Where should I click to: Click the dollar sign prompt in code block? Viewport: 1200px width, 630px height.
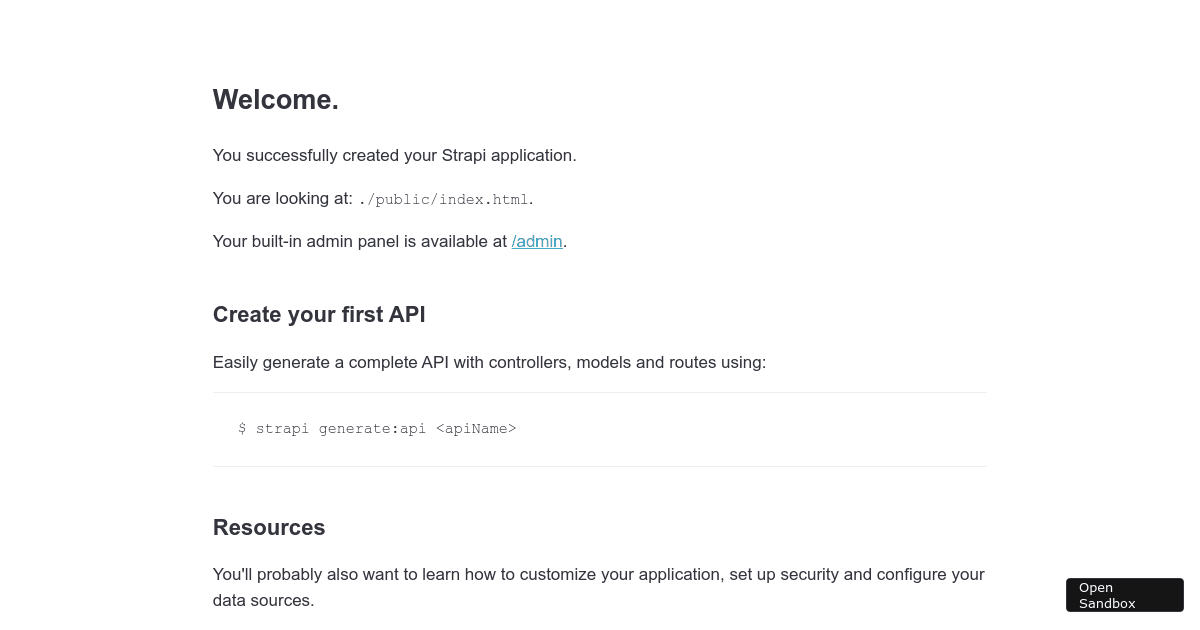point(242,429)
